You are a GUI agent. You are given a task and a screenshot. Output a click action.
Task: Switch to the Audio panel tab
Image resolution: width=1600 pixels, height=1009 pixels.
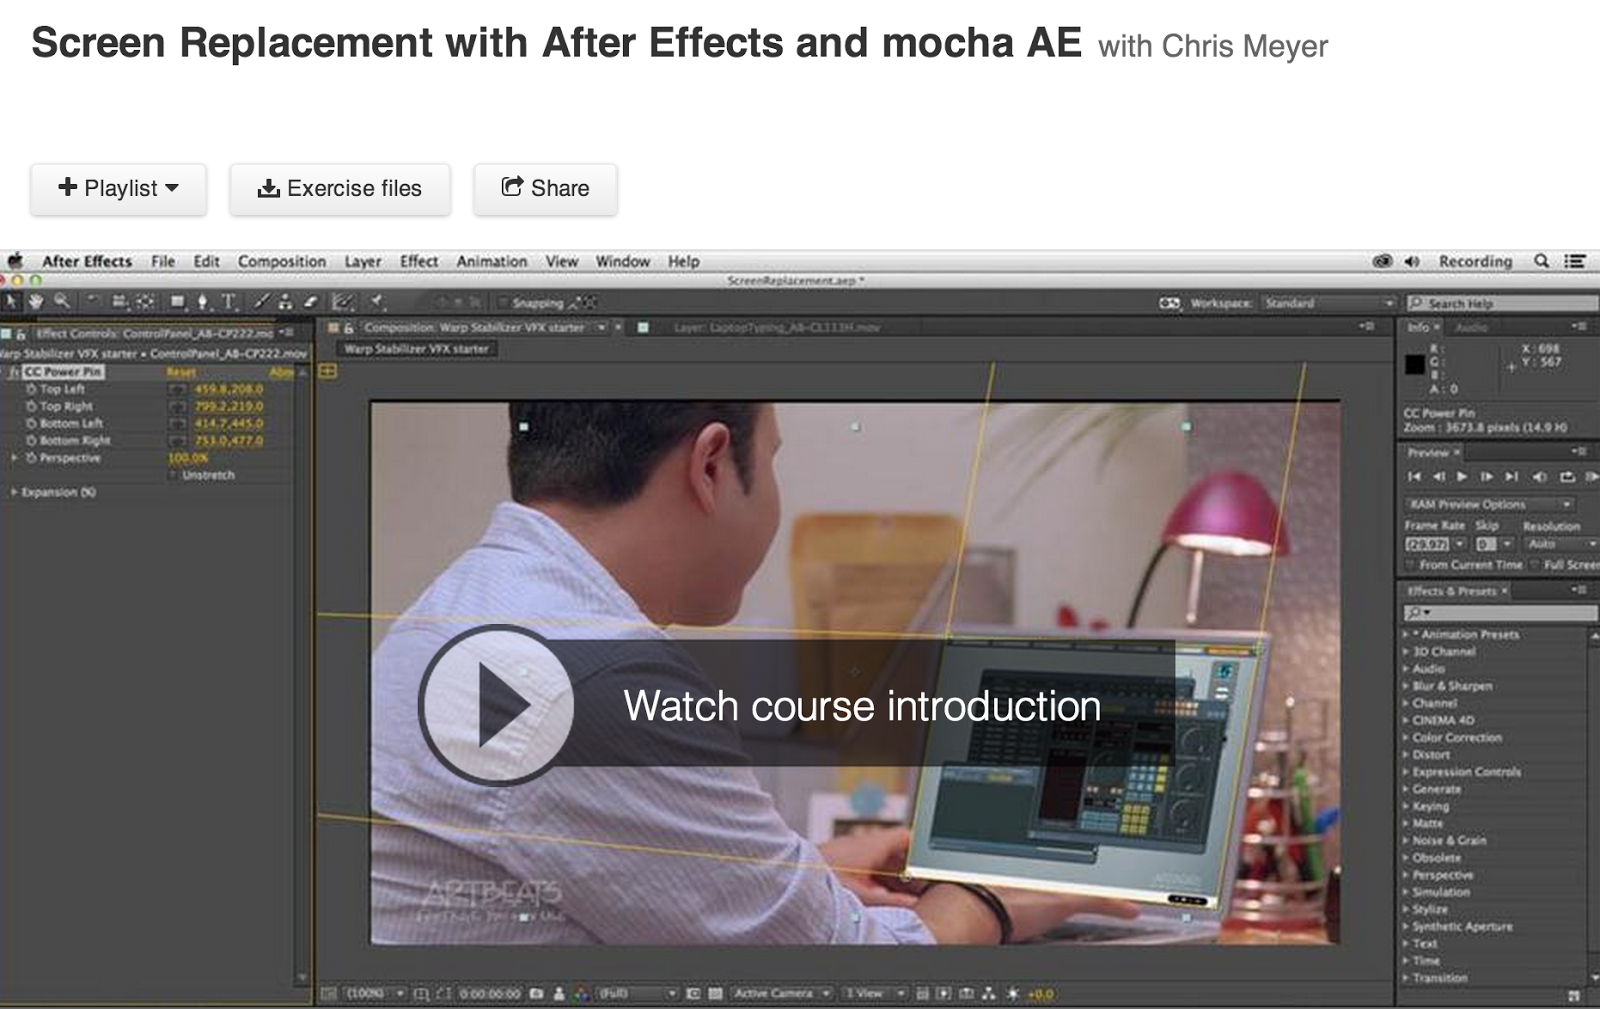tap(1471, 327)
